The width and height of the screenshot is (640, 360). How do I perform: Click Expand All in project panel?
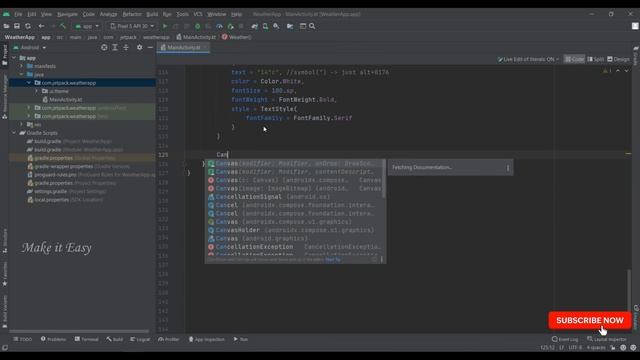115,47
